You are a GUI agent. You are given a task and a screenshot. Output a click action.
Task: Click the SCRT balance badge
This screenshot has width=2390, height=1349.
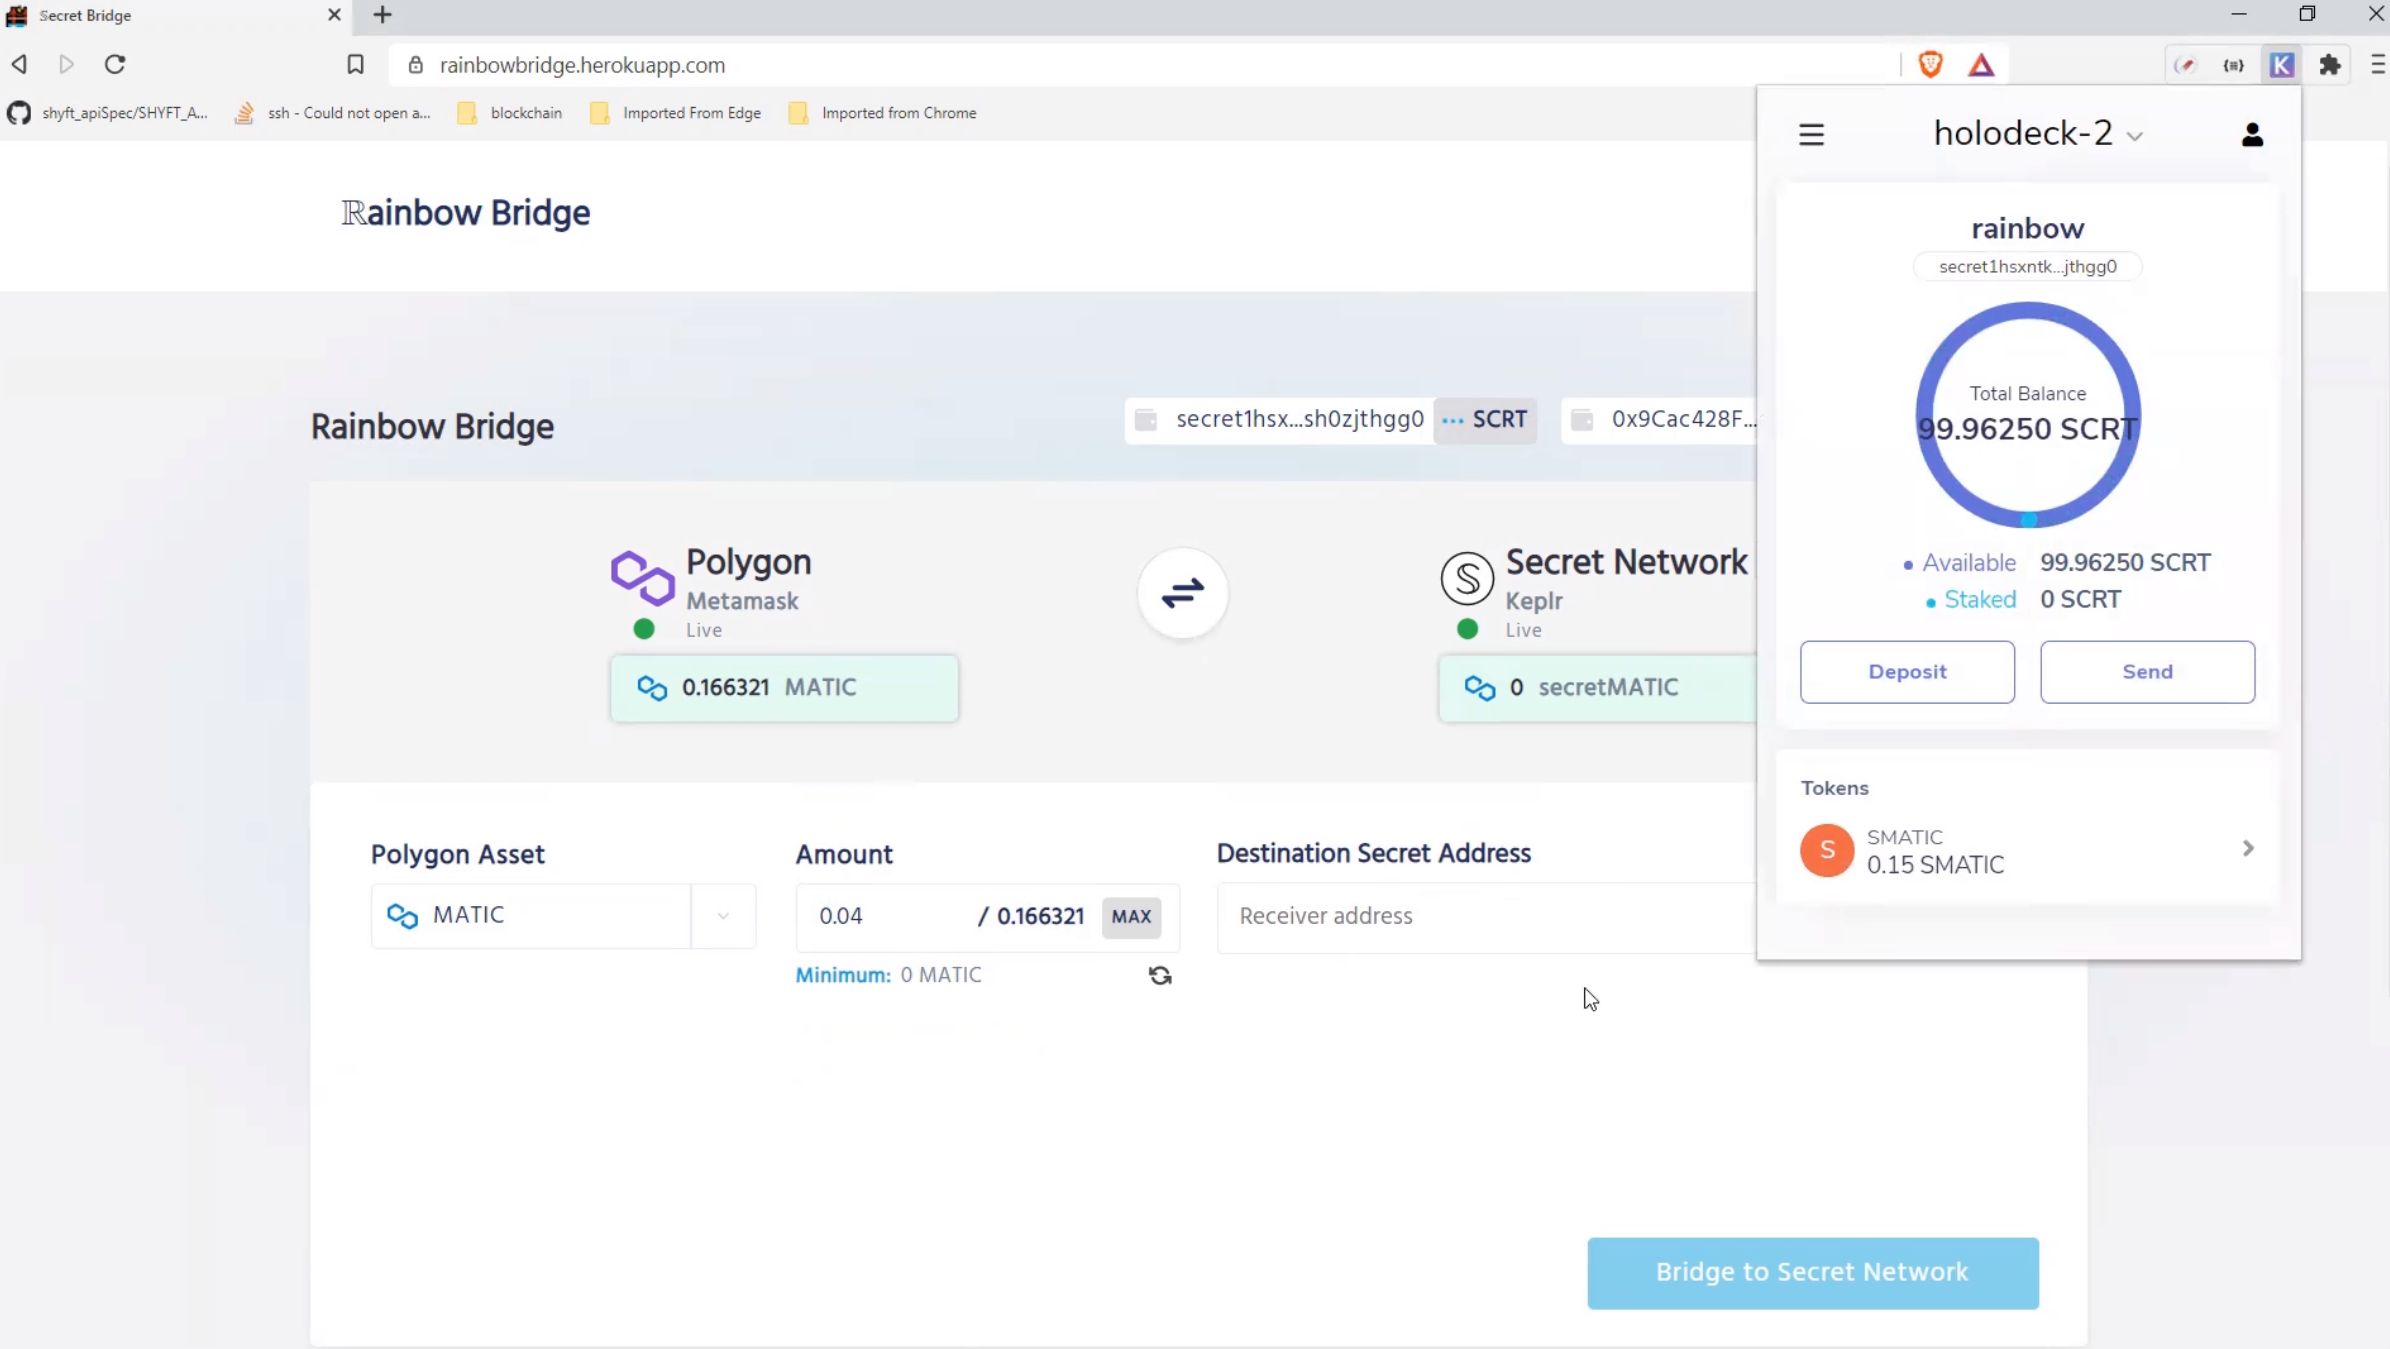click(1484, 420)
